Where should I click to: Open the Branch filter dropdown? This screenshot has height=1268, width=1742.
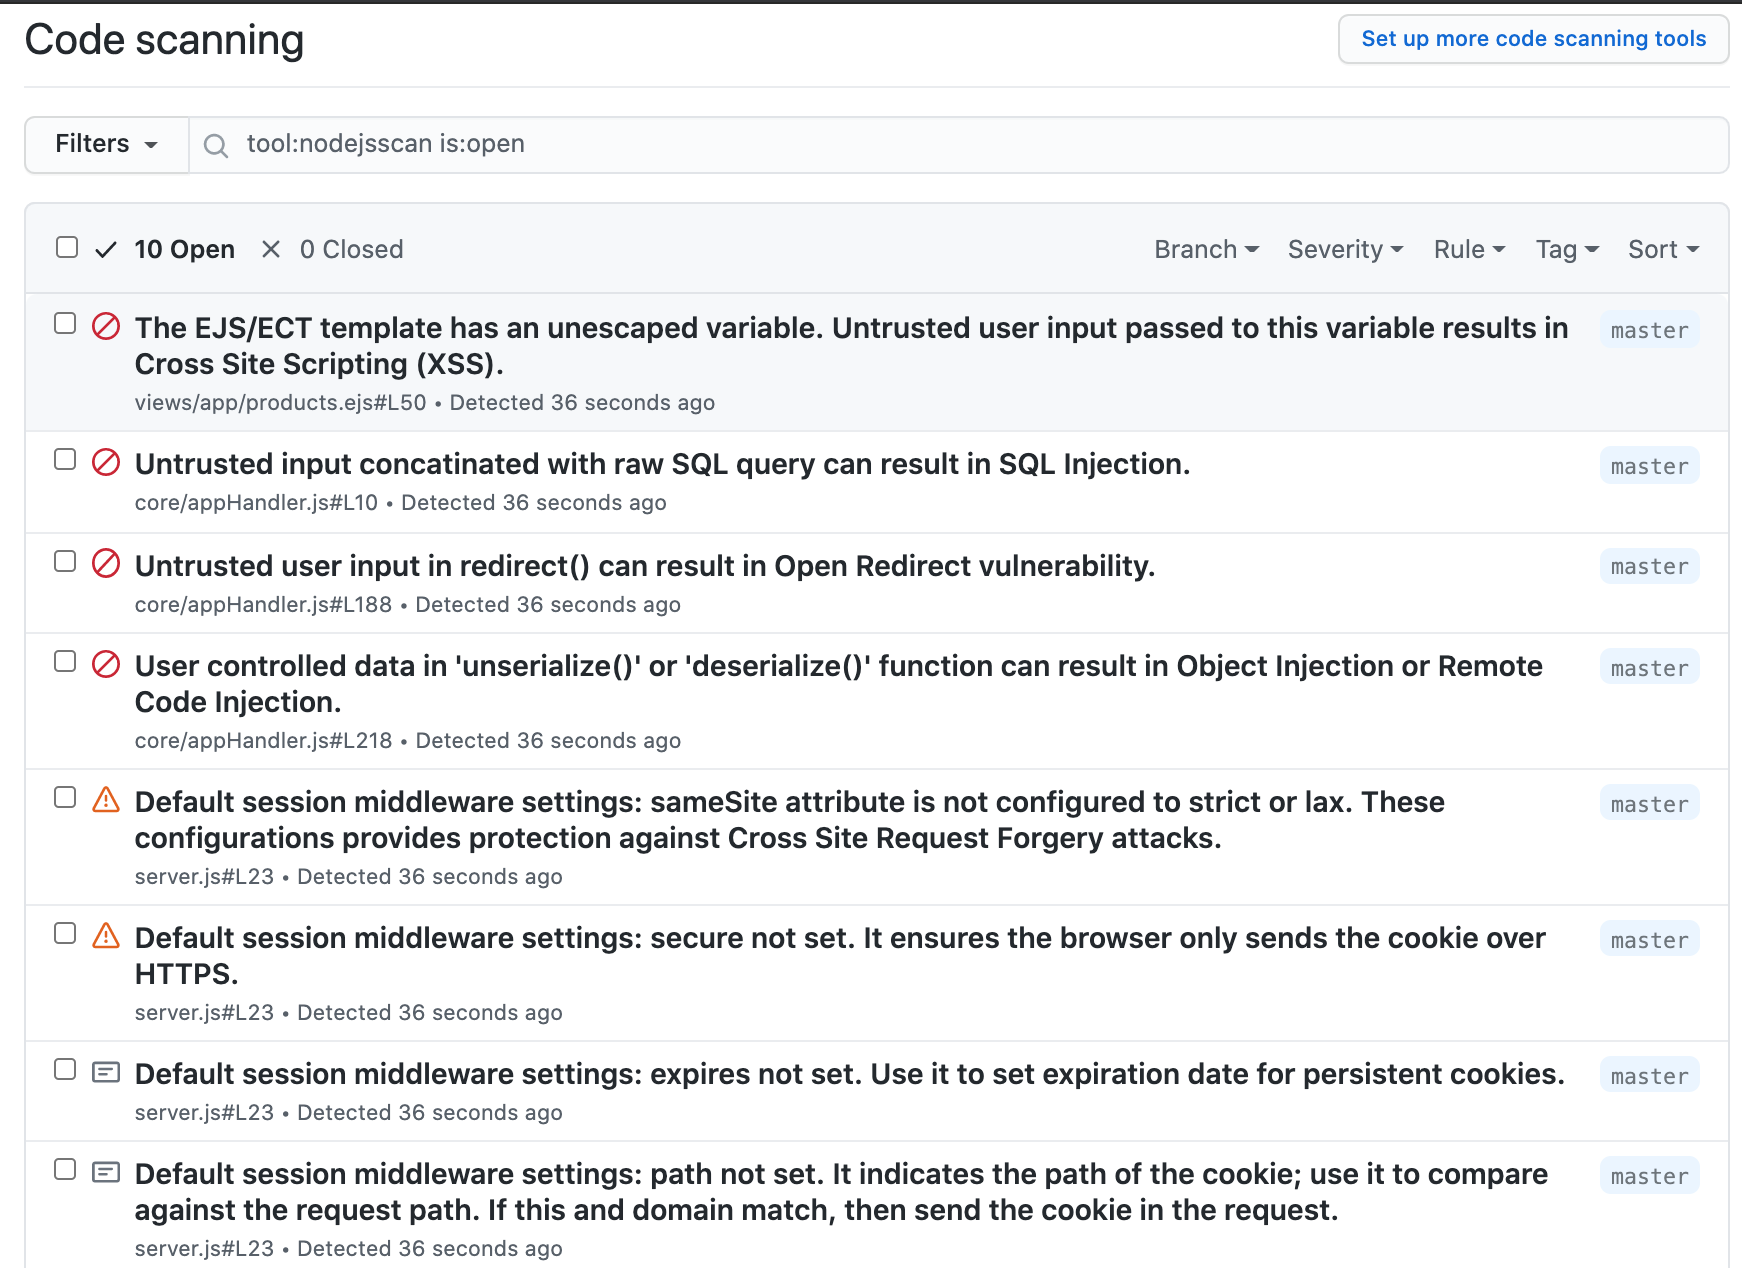tap(1205, 249)
